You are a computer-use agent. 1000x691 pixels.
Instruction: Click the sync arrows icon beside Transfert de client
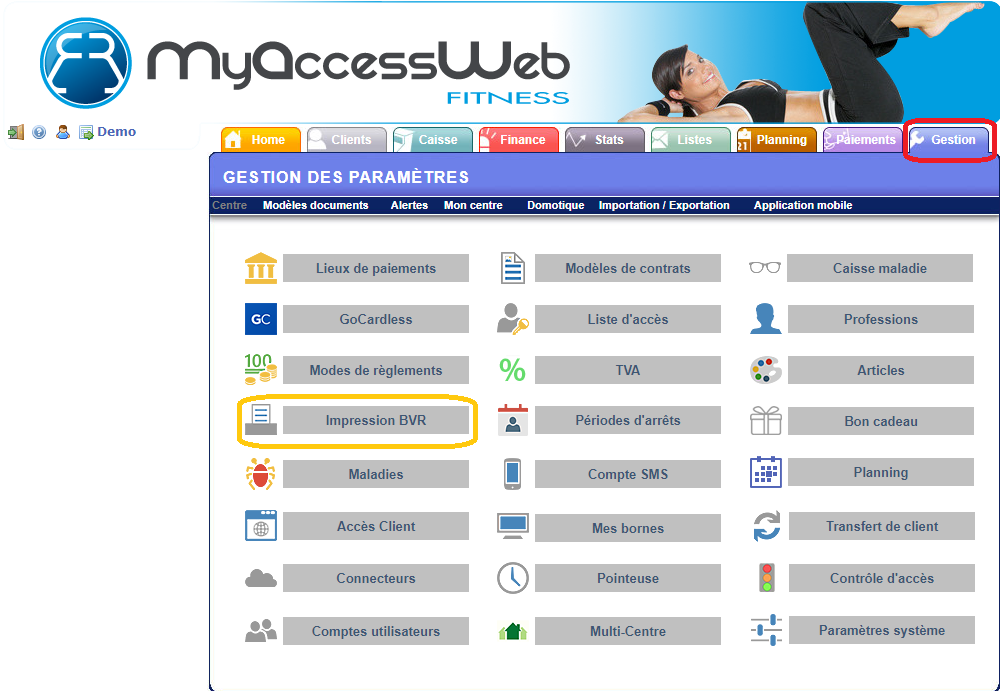click(766, 526)
